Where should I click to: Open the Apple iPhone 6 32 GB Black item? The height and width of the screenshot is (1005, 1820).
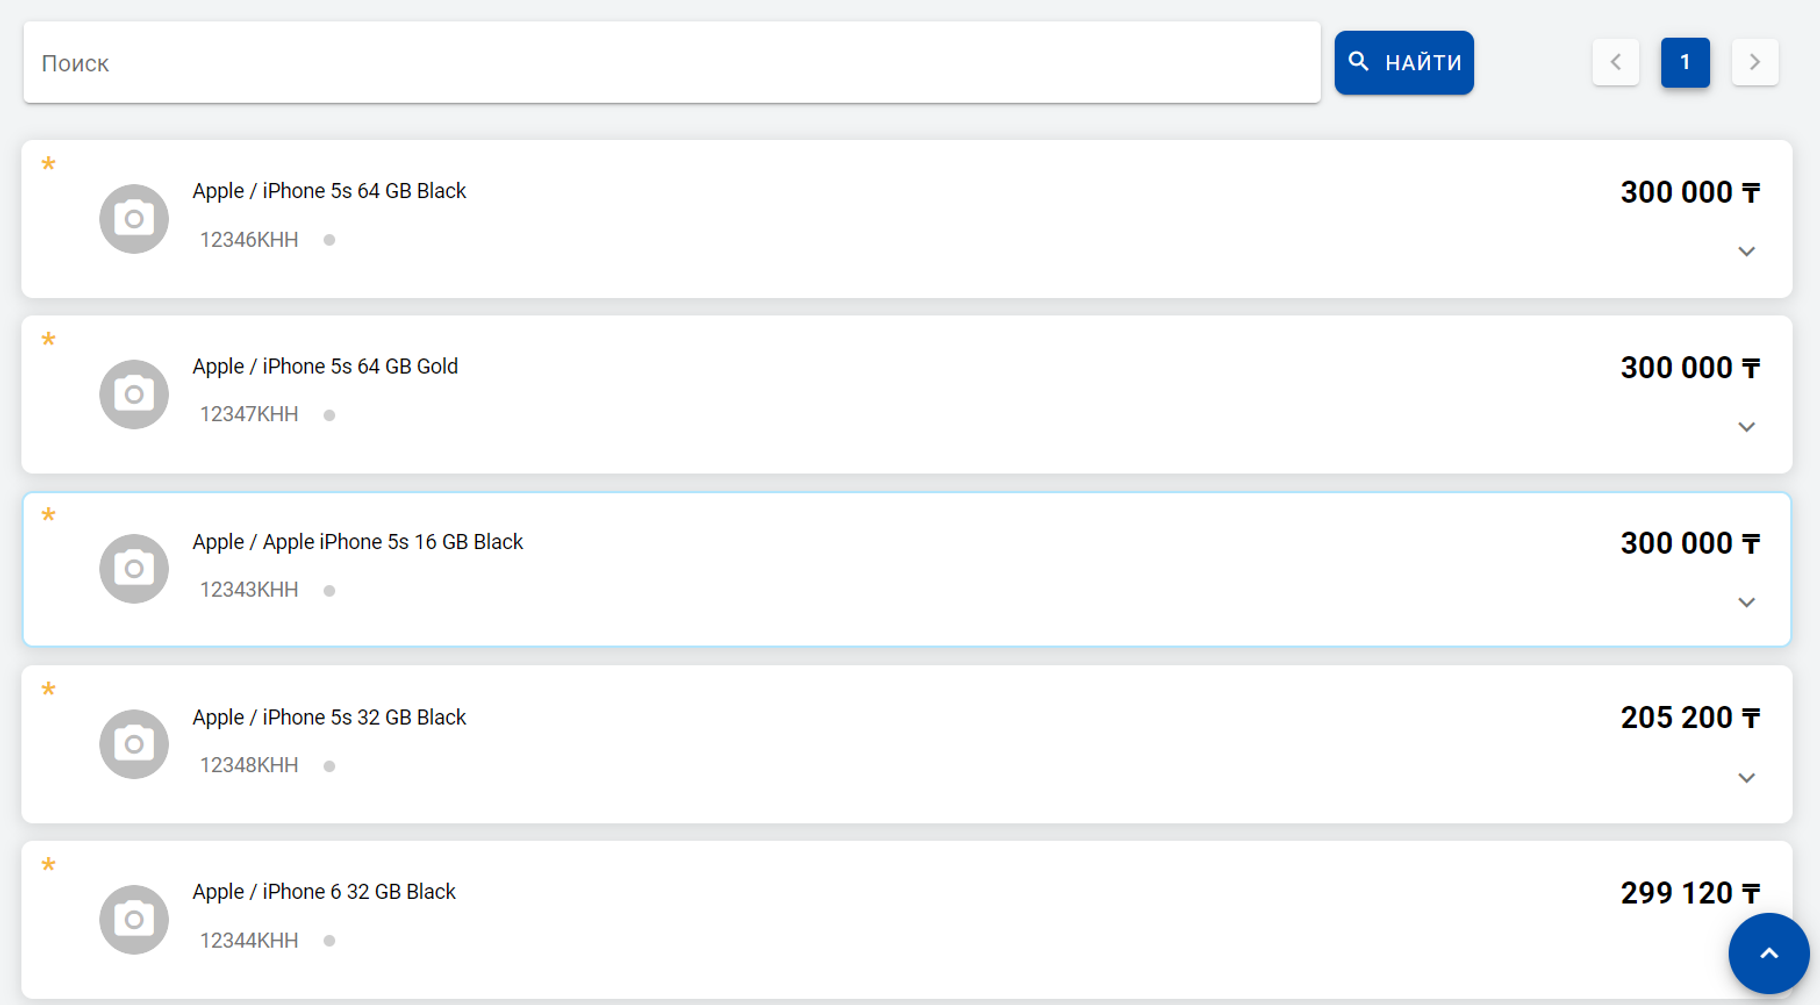click(324, 892)
